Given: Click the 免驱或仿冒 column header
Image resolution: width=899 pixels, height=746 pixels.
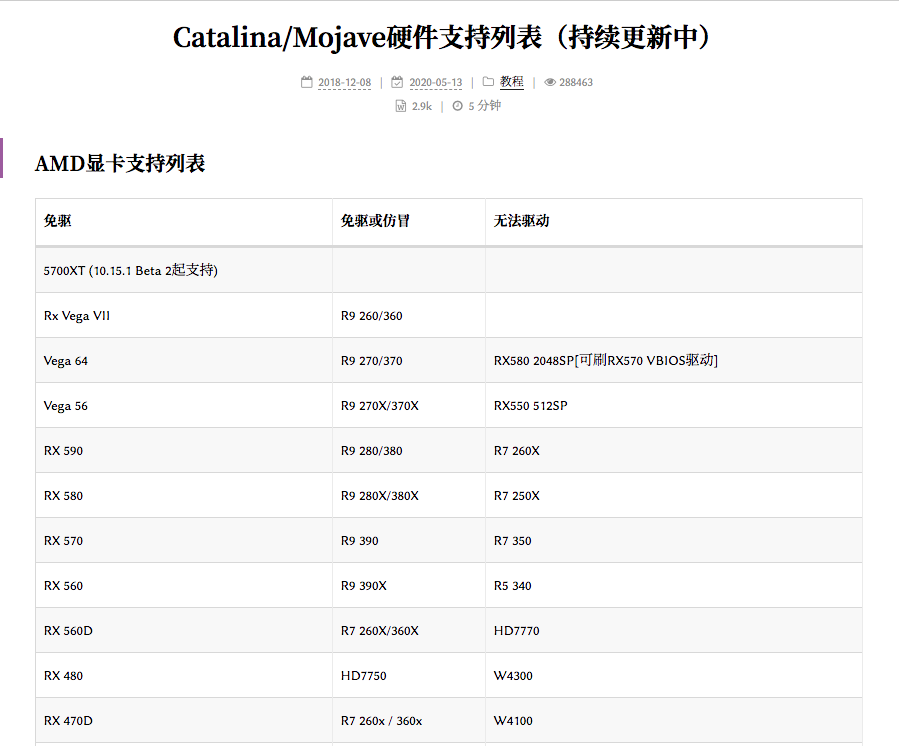Looking at the screenshot, I should pyautogui.click(x=409, y=221).
